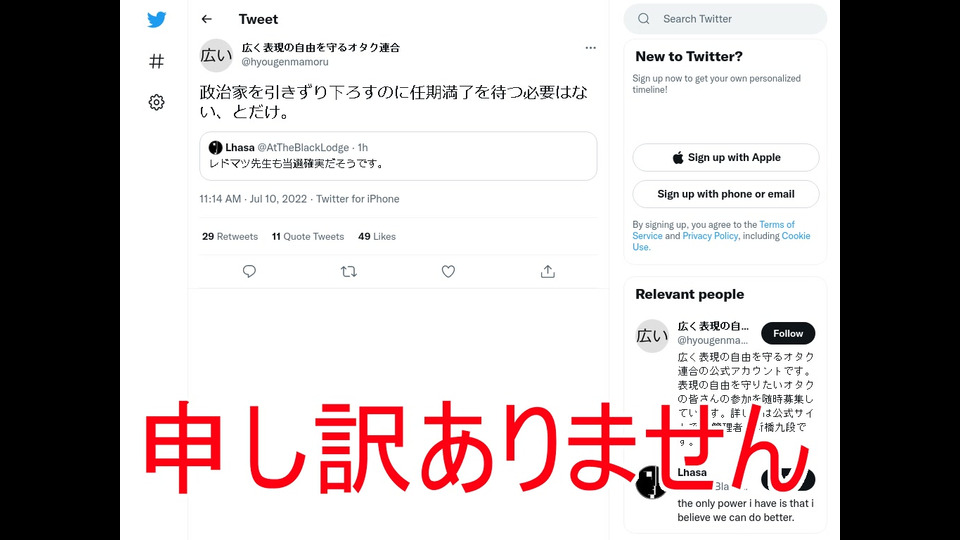Open the Privacy Policy link
Screen dimensions: 960x540
click(710, 236)
